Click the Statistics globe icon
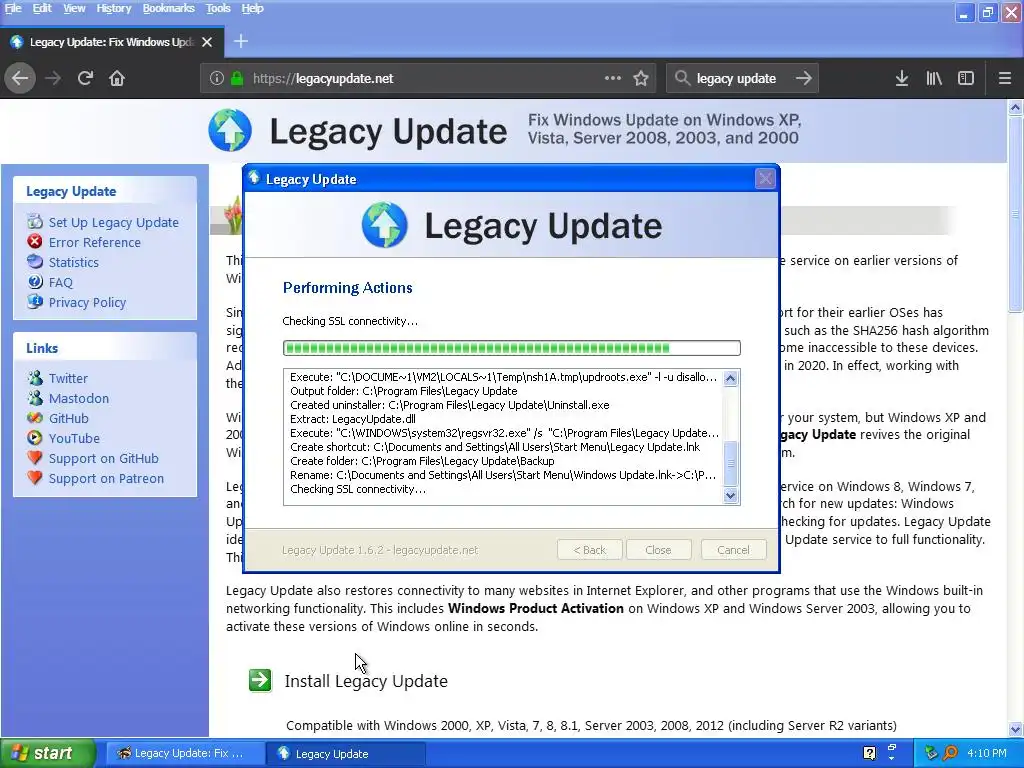 (x=35, y=261)
